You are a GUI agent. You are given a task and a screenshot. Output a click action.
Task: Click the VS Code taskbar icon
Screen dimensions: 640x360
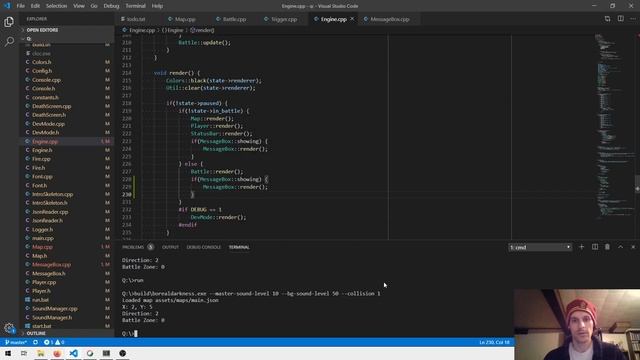click(73, 353)
